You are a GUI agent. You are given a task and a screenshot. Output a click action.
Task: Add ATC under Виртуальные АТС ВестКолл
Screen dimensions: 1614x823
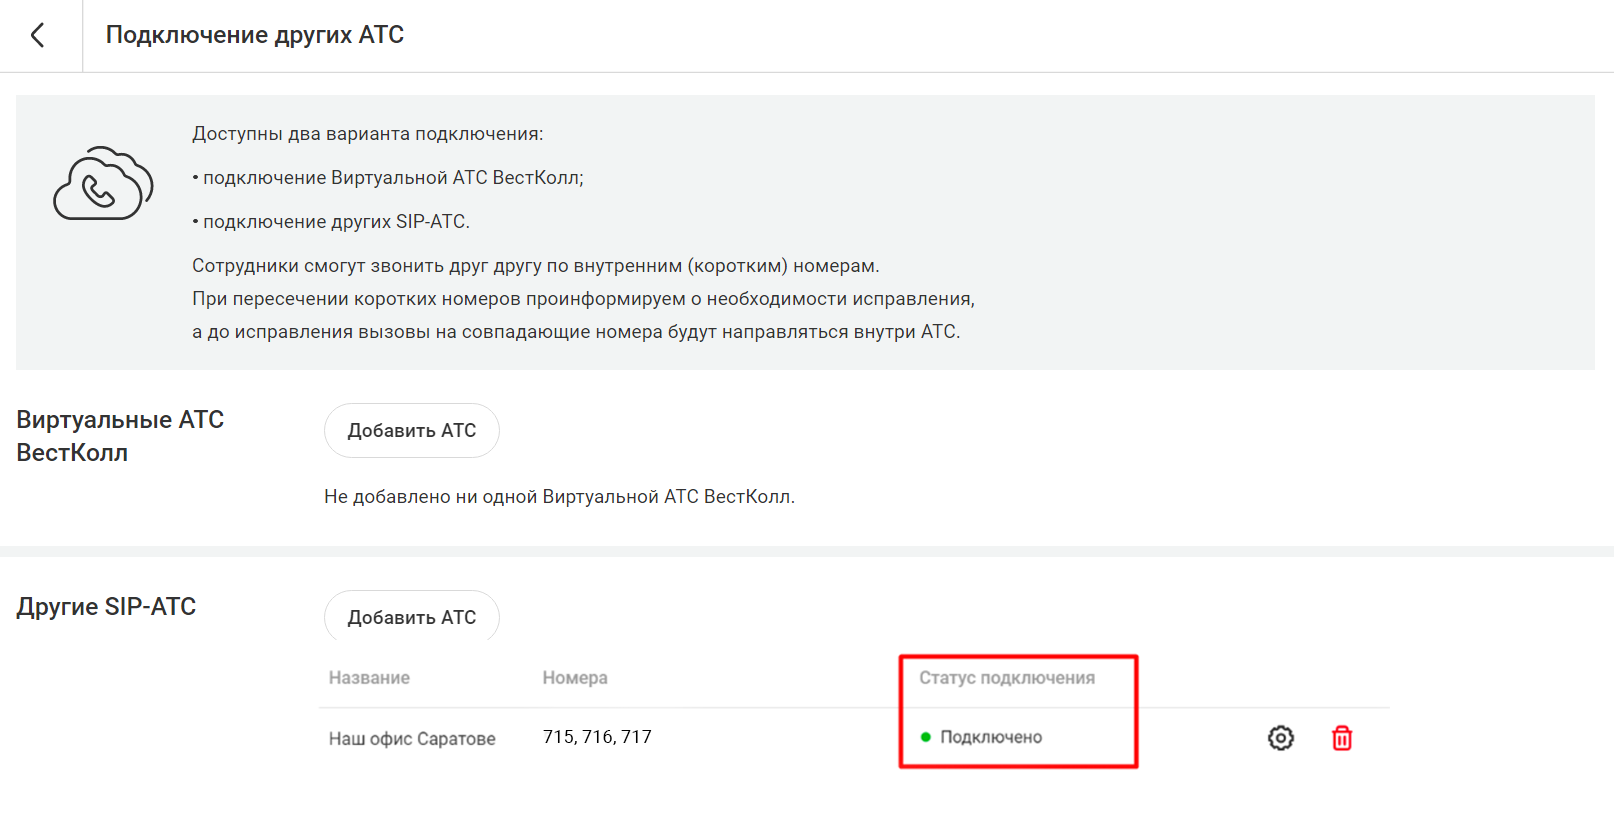(x=412, y=431)
